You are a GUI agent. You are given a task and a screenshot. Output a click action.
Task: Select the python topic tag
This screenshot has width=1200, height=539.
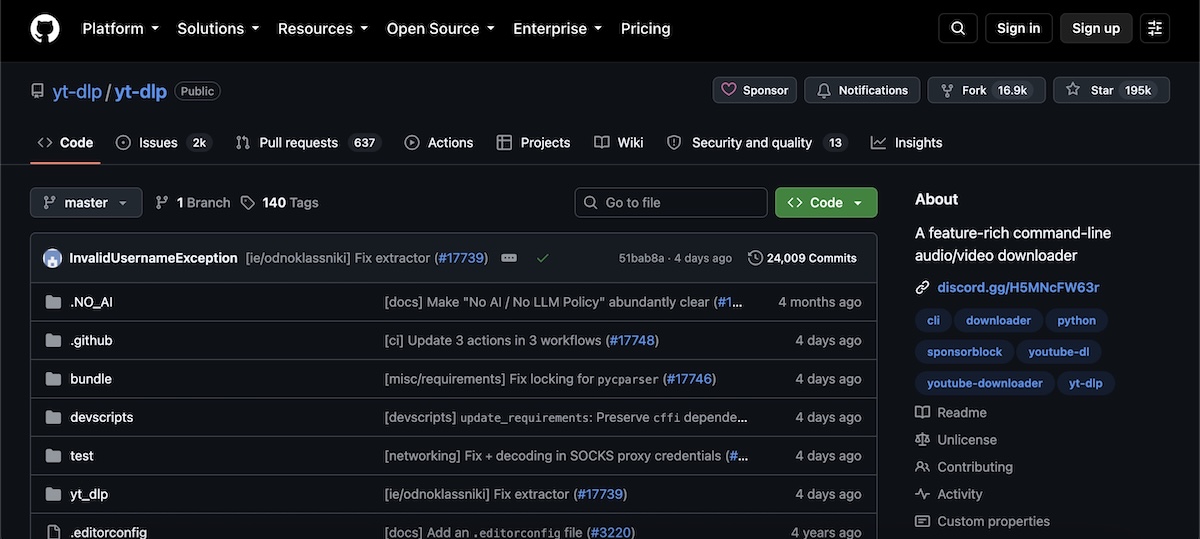tap(1077, 321)
